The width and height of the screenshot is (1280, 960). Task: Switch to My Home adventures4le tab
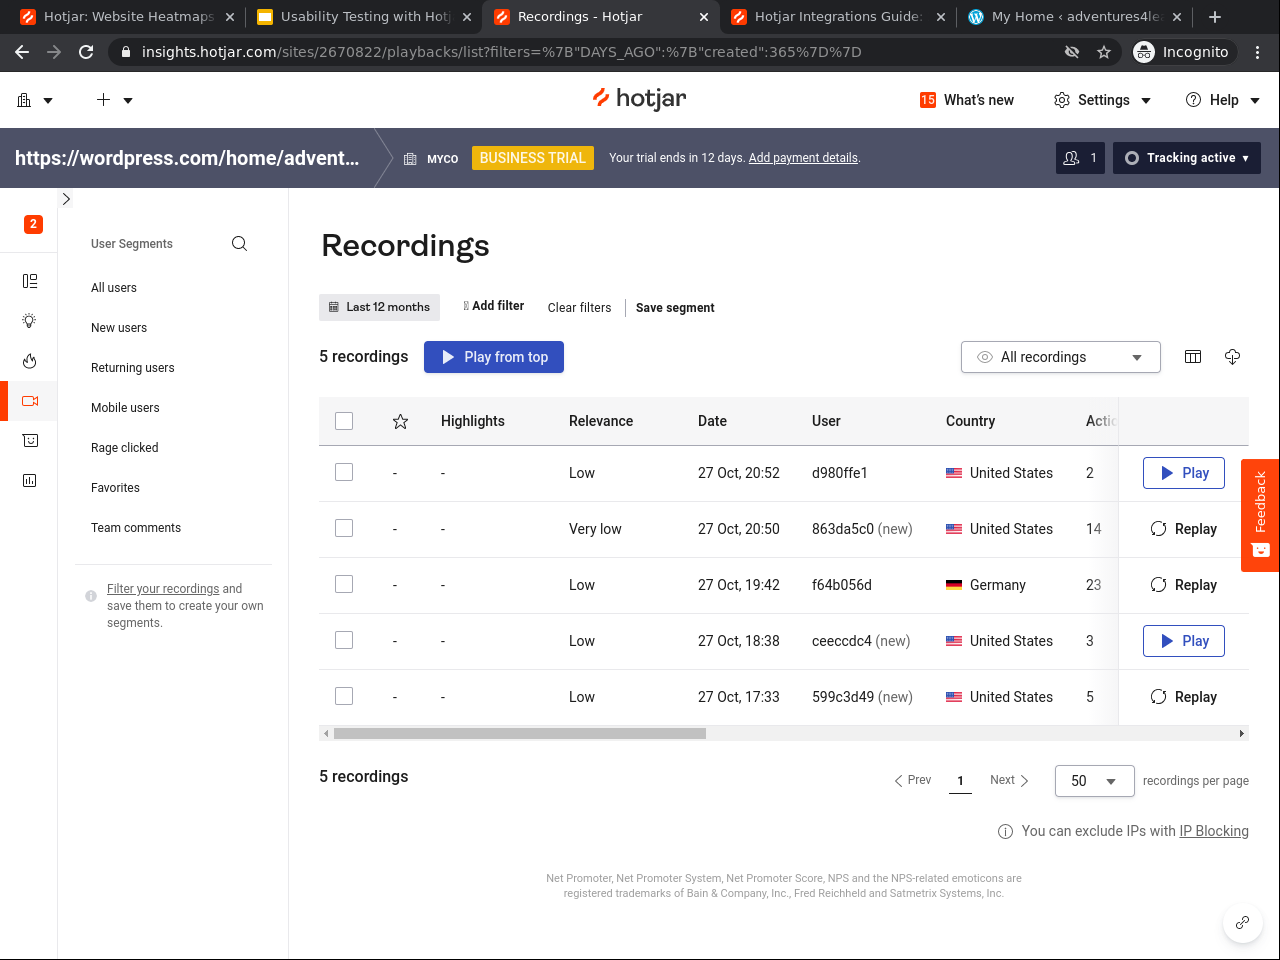[1075, 17]
